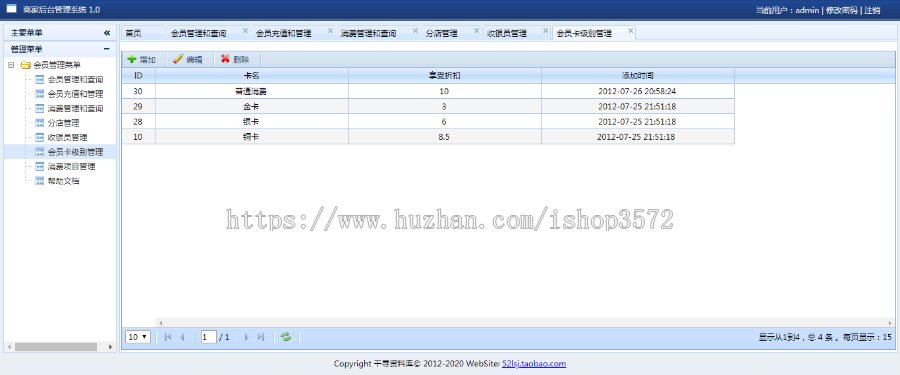Viewport: 900px width, 375px height.
Task: Click the app logo icon in title bar
Action: [x=11, y=9]
